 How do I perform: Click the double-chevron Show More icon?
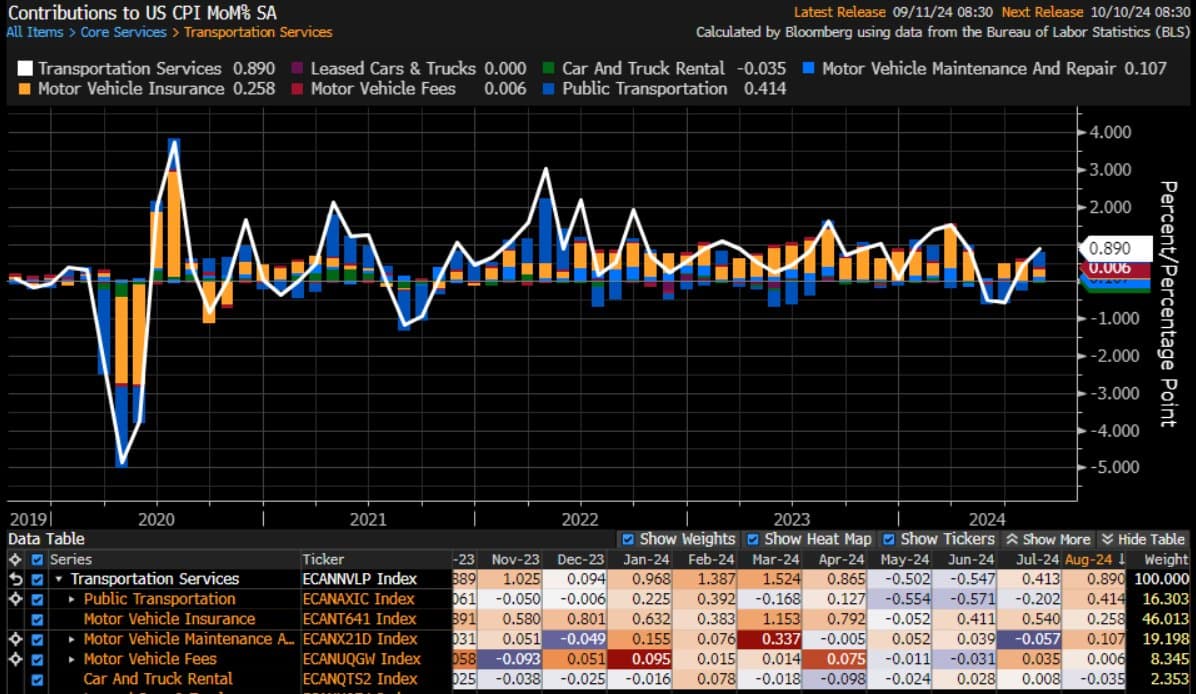1012,539
